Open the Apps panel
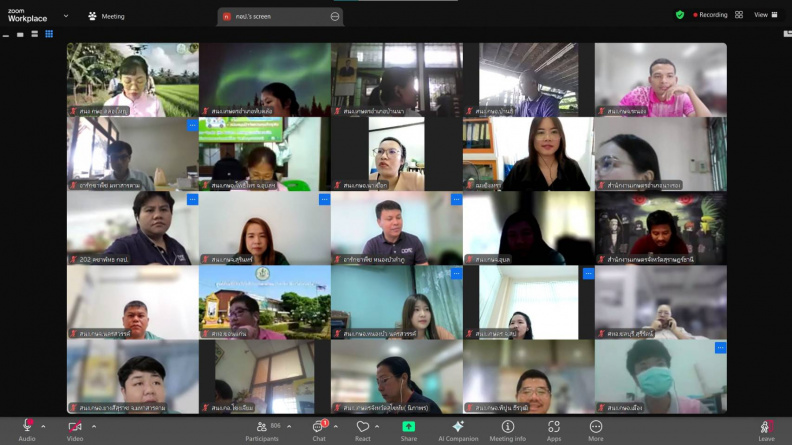 pyautogui.click(x=554, y=431)
